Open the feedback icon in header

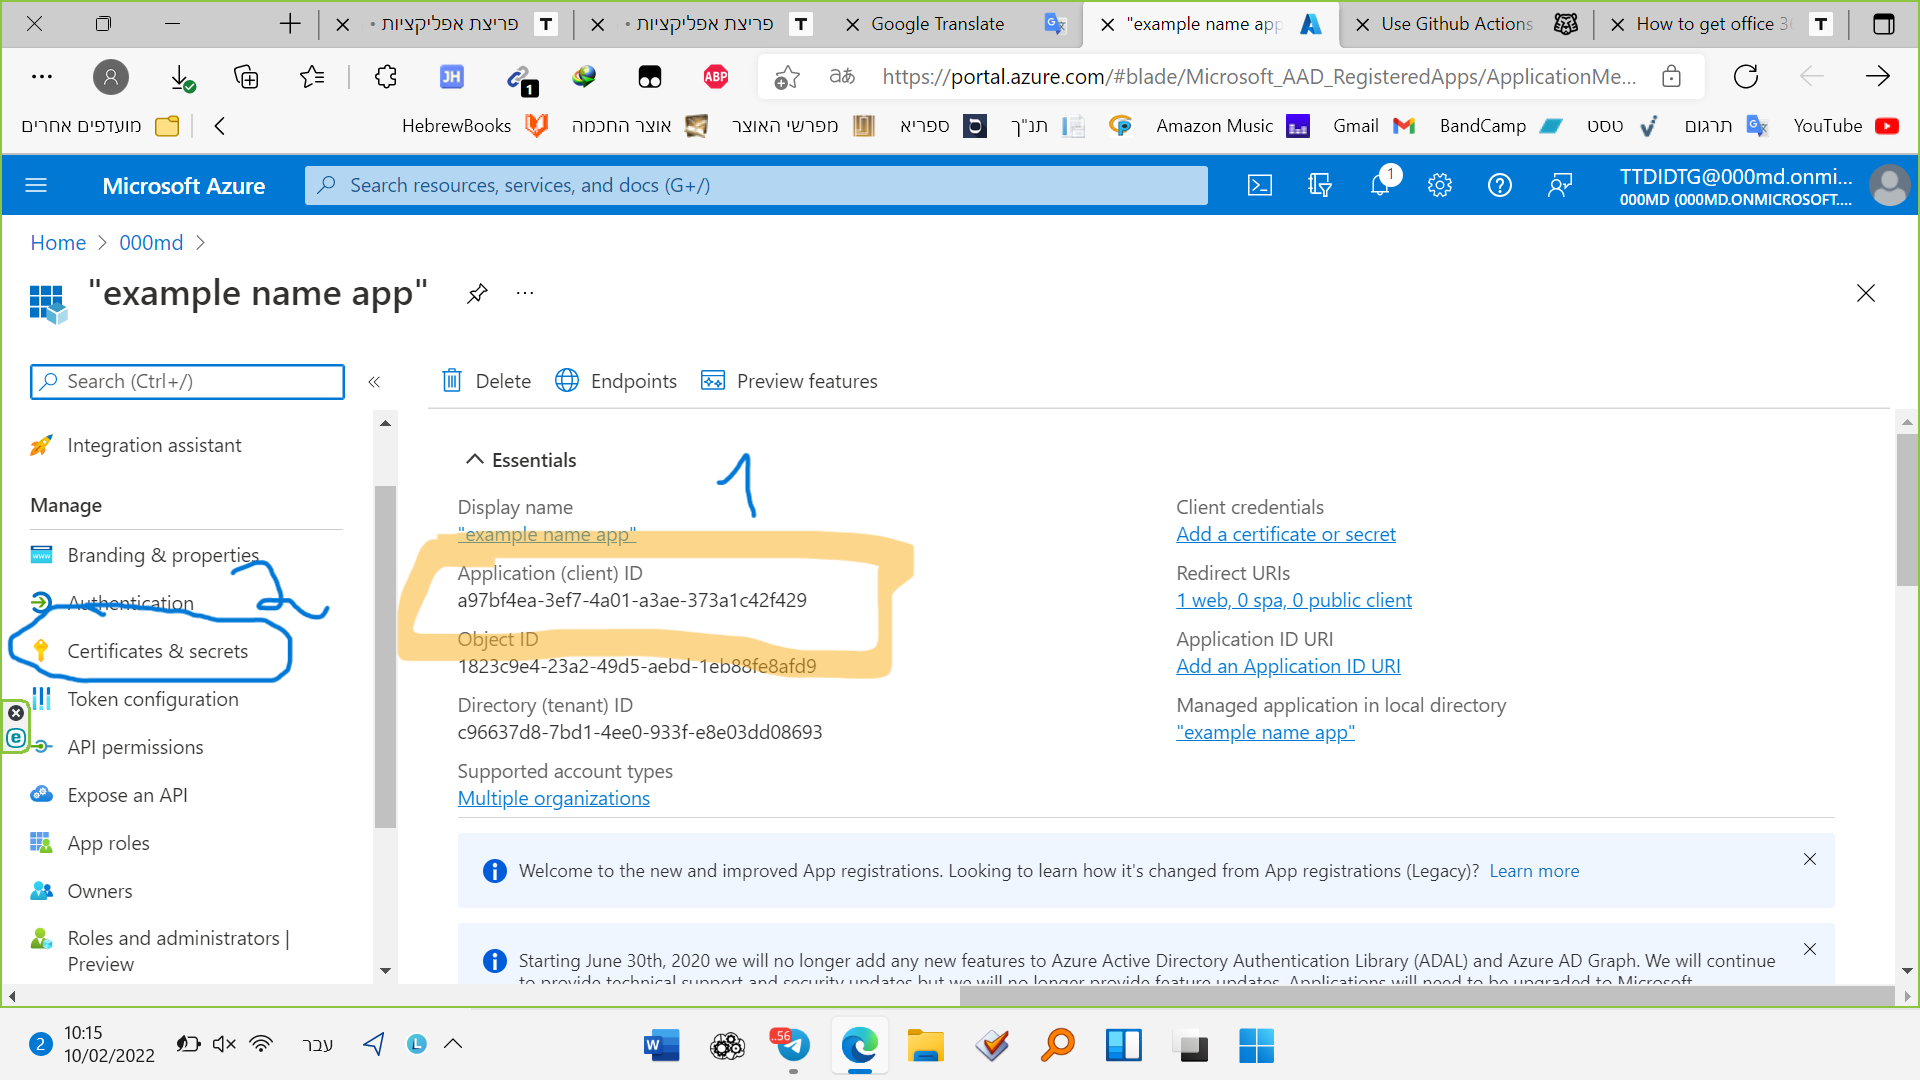1560,185
